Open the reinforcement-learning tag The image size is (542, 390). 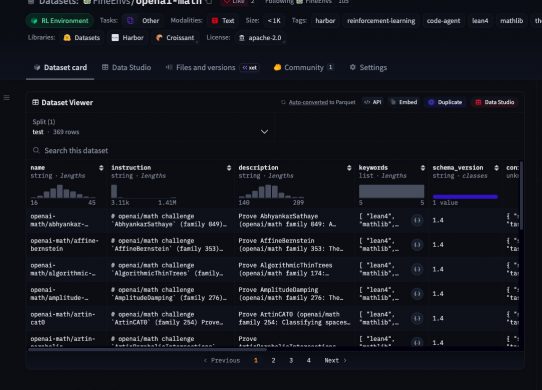click(x=381, y=21)
